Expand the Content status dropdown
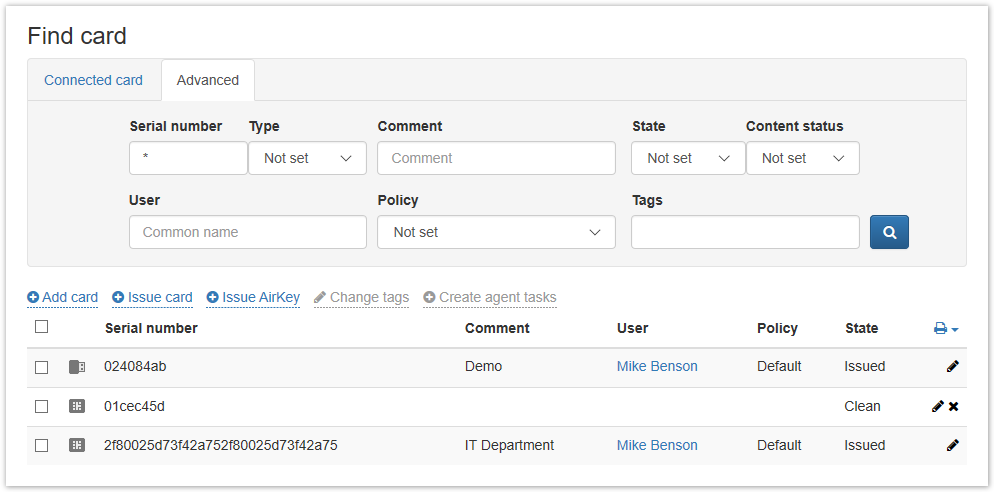994x492 pixels. 802,158
